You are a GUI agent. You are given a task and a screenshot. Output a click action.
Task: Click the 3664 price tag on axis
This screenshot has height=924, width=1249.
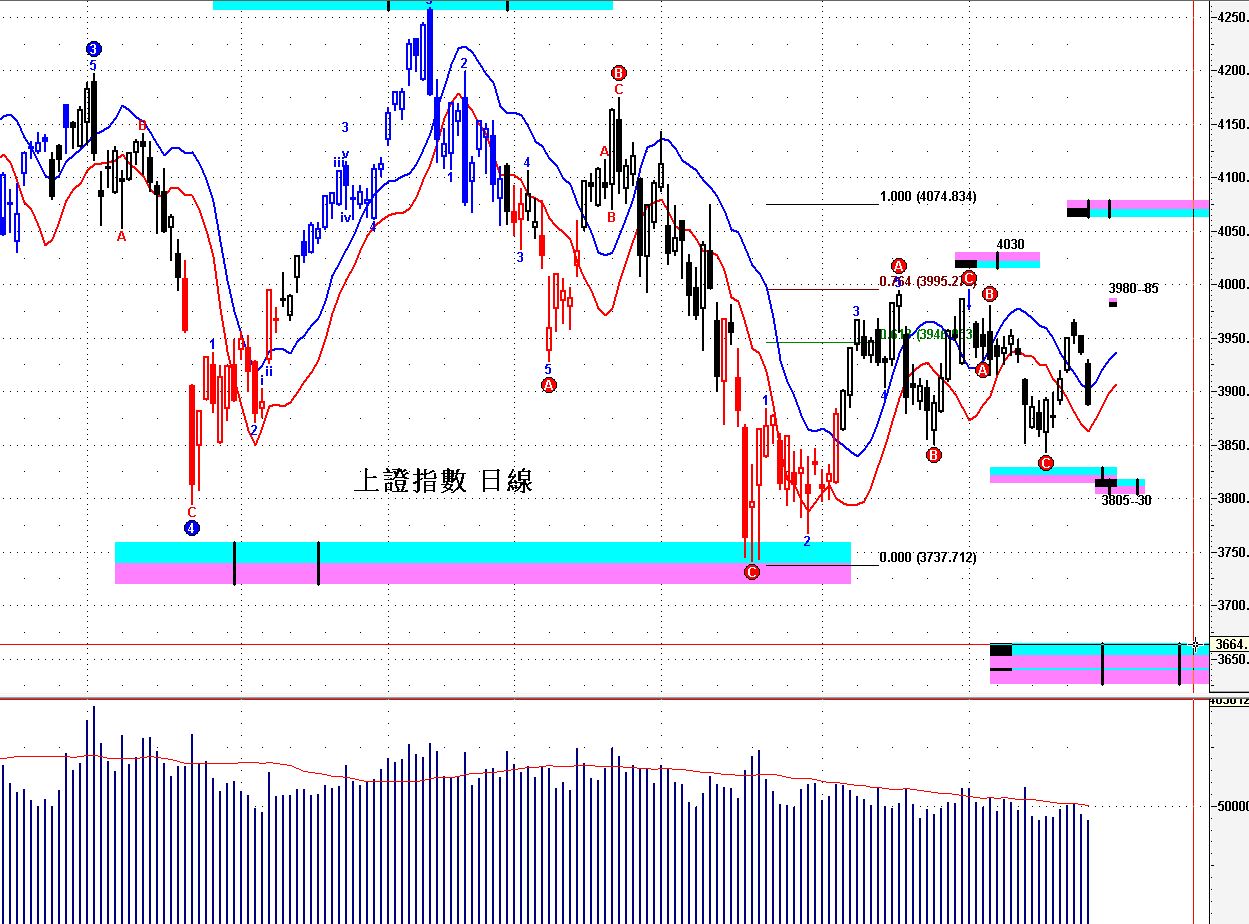pos(1230,644)
